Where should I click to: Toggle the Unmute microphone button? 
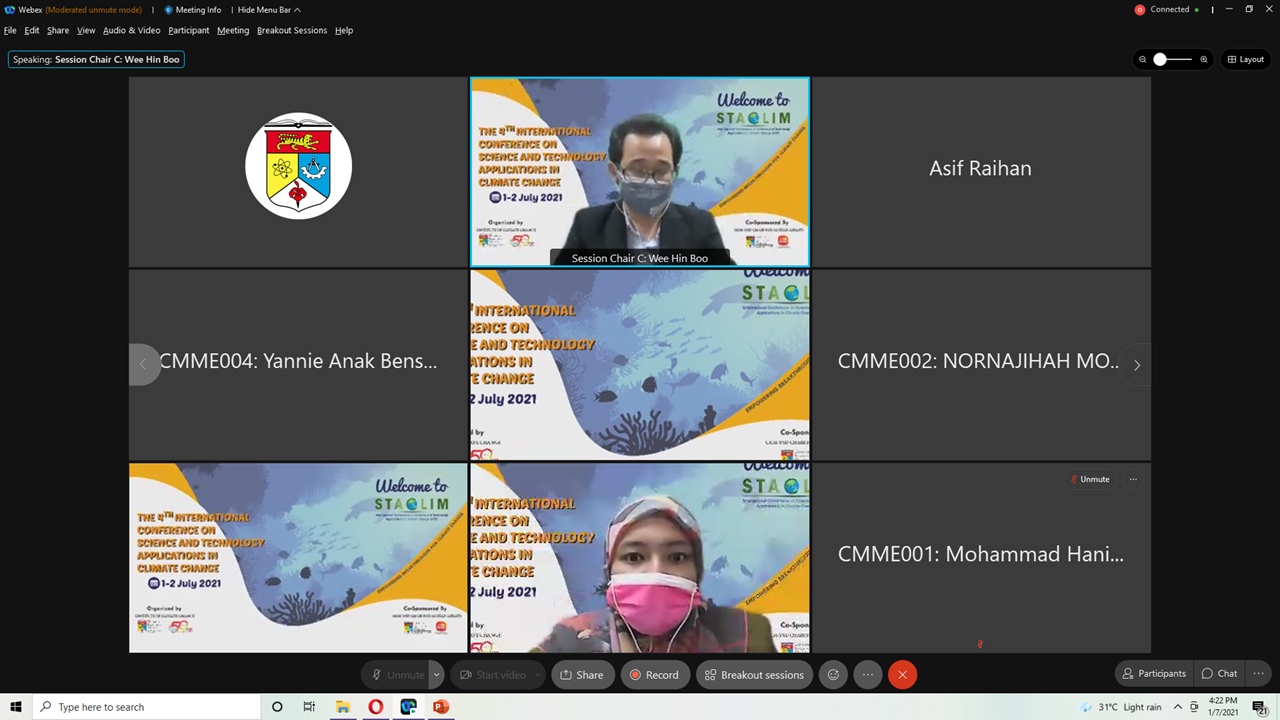pos(396,675)
